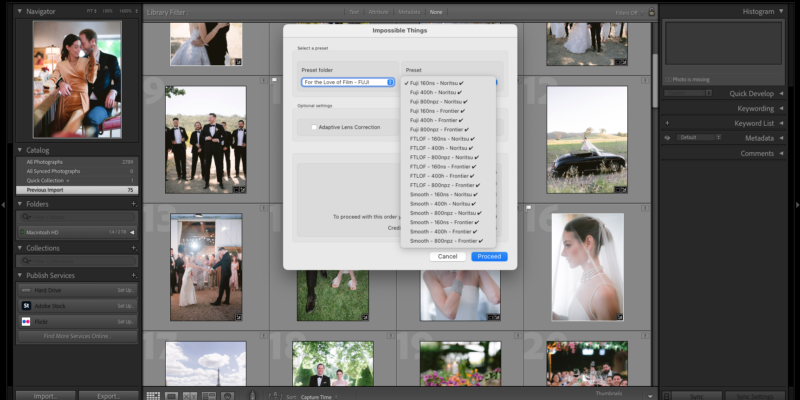Click the Flickr logo icon
The width and height of the screenshot is (800, 400).
[26, 321]
